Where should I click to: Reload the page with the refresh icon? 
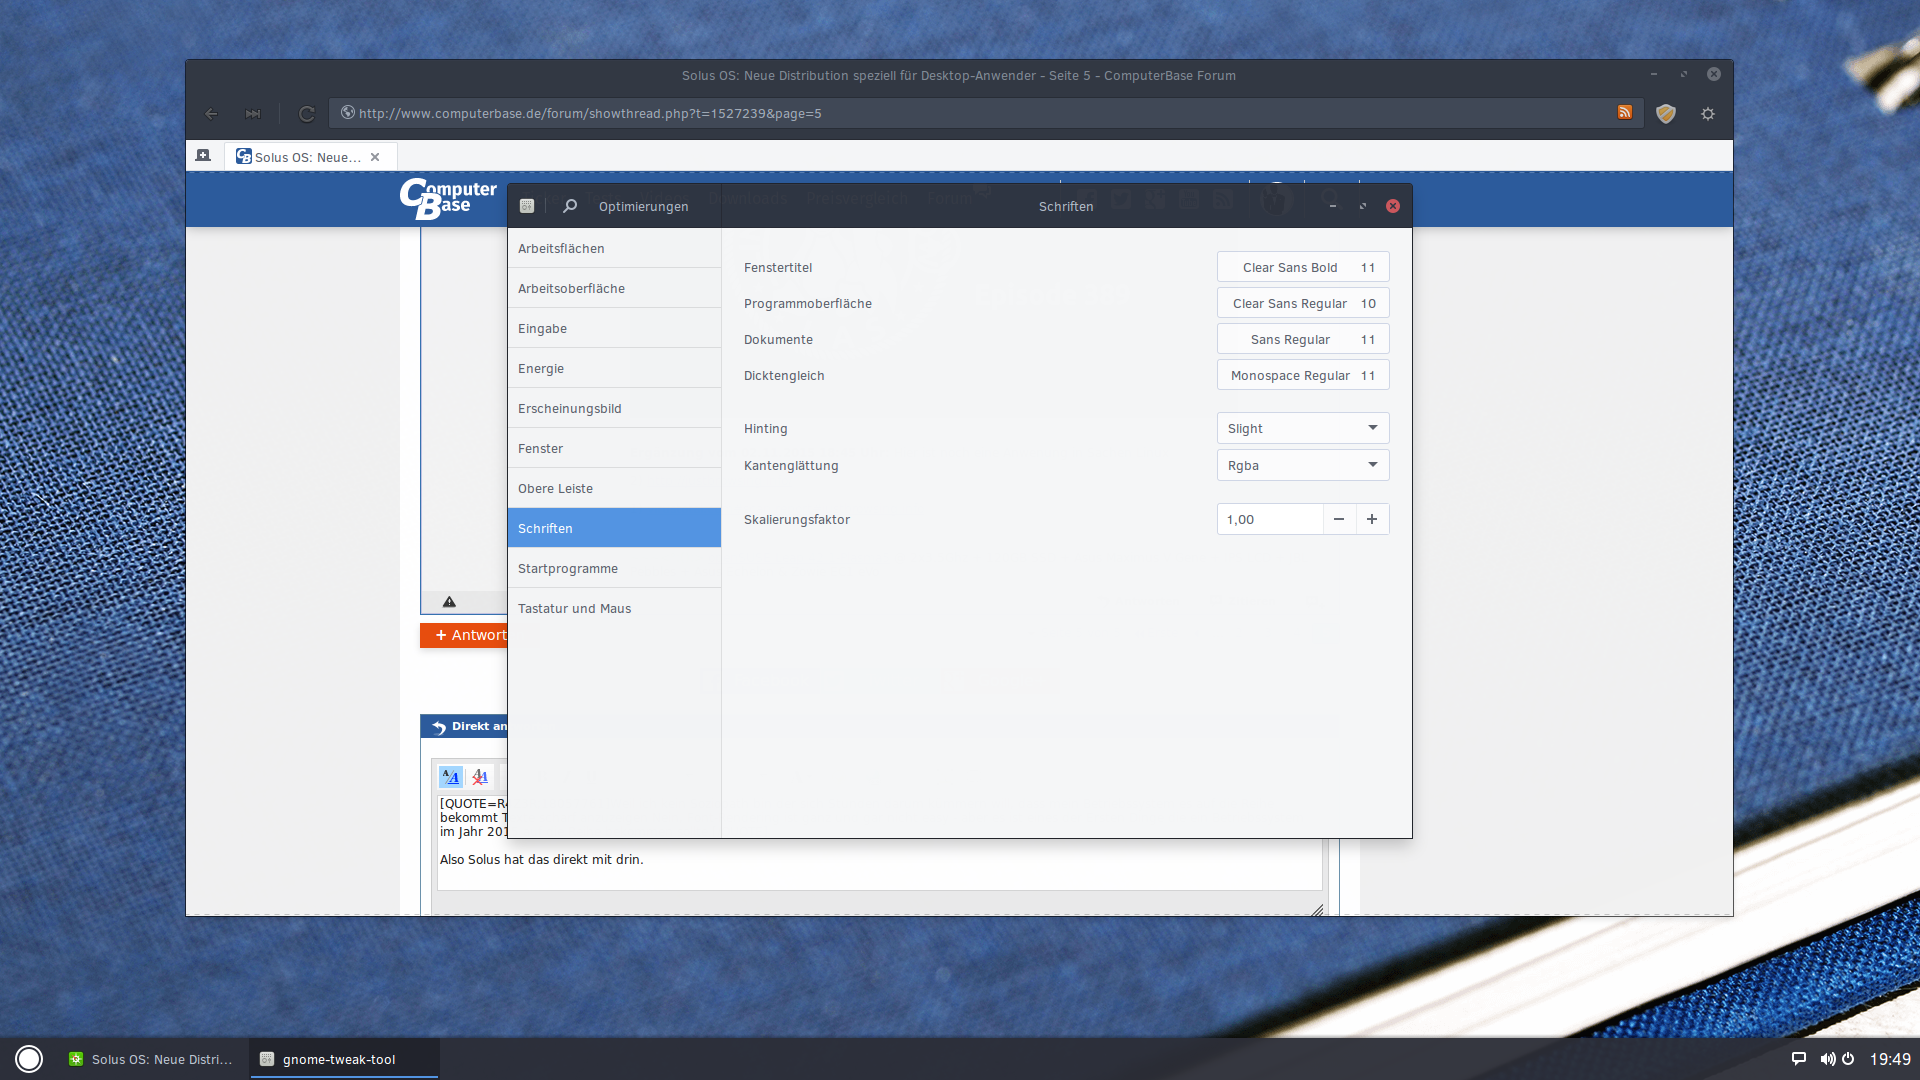307,114
